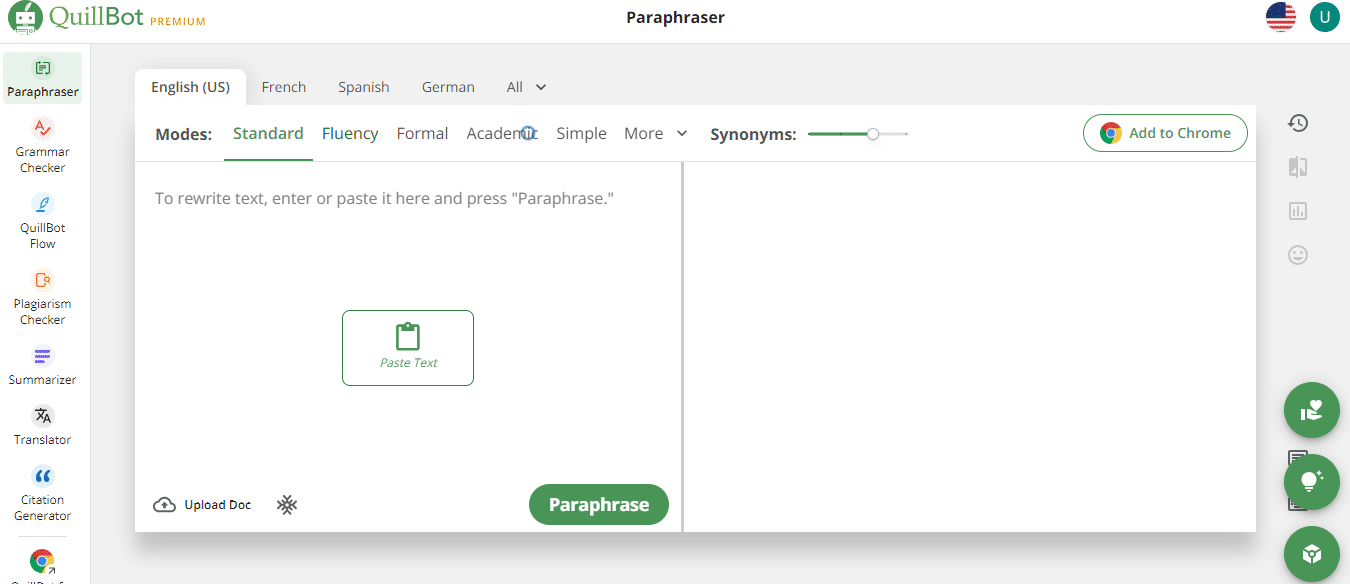The image size is (1350, 584).
Task: Switch to Fluency mode
Action: pos(350,133)
